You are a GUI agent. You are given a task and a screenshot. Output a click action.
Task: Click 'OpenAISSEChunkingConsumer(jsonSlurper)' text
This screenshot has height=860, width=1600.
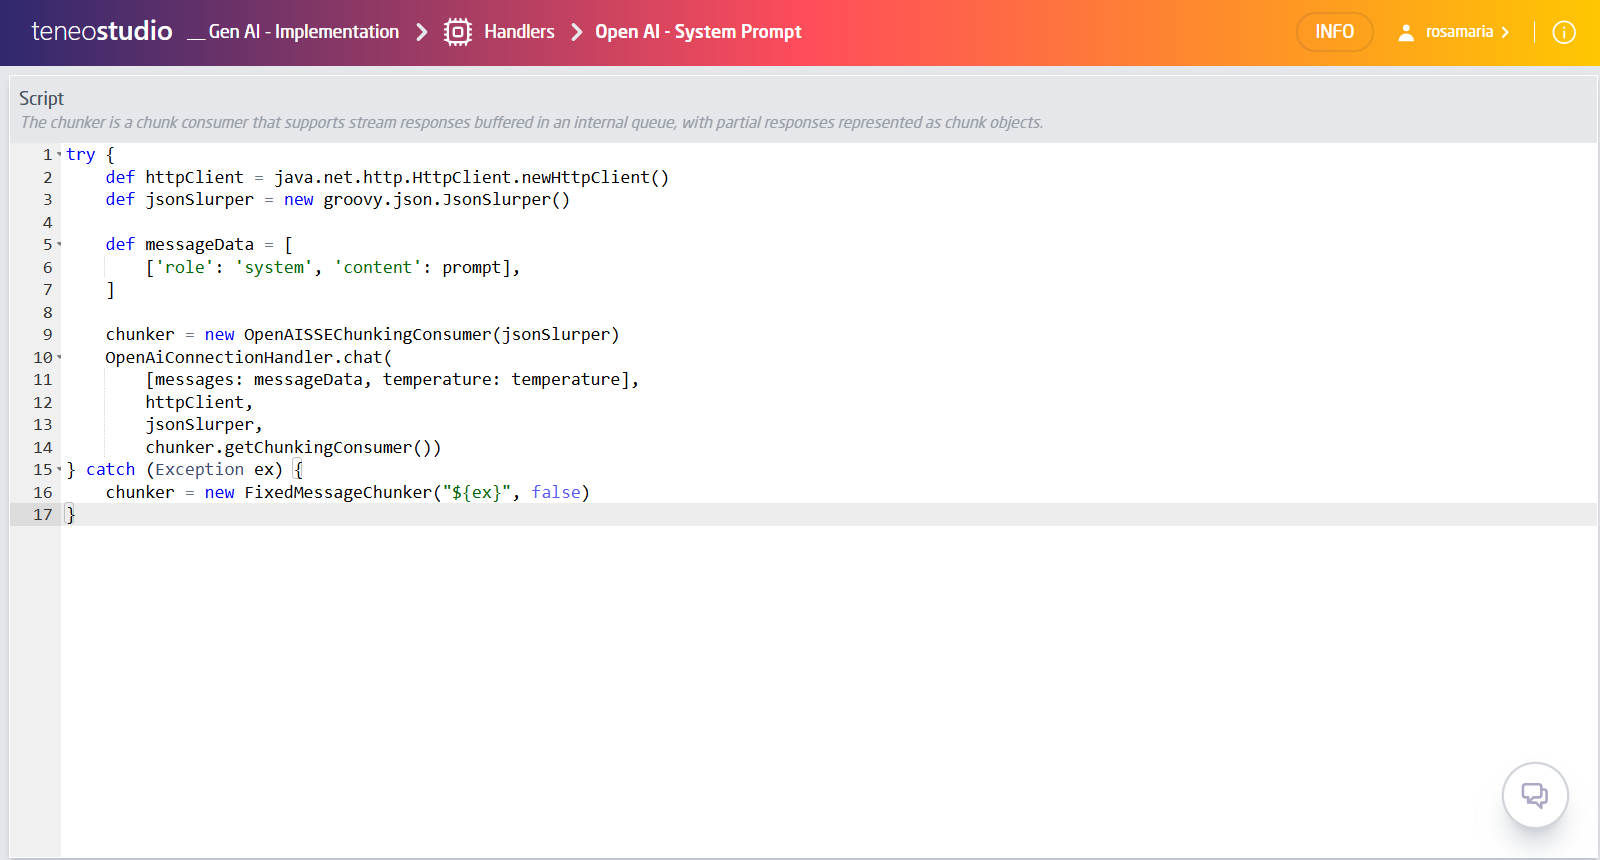[432, 335]
